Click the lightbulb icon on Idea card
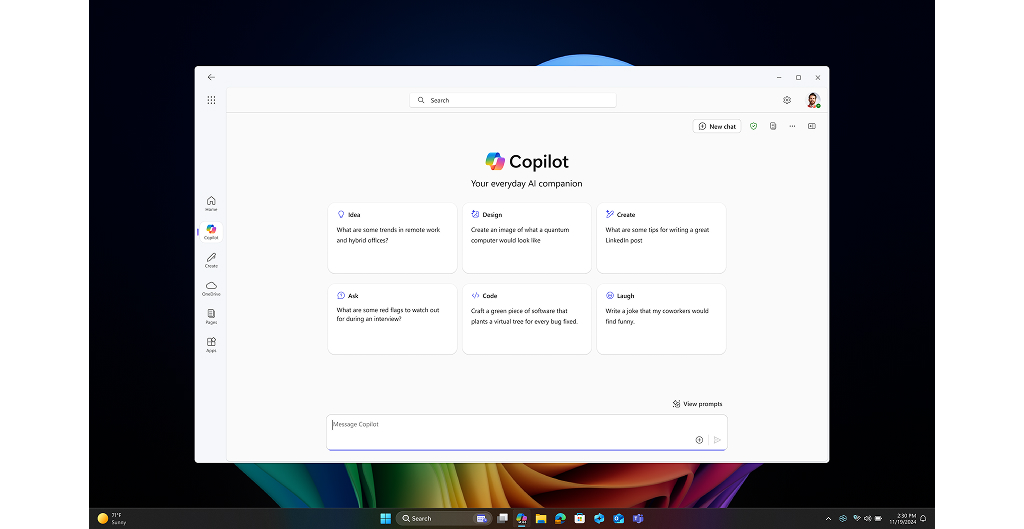The width and height of the screenshot is (1024, 529). tap(341, 214)
